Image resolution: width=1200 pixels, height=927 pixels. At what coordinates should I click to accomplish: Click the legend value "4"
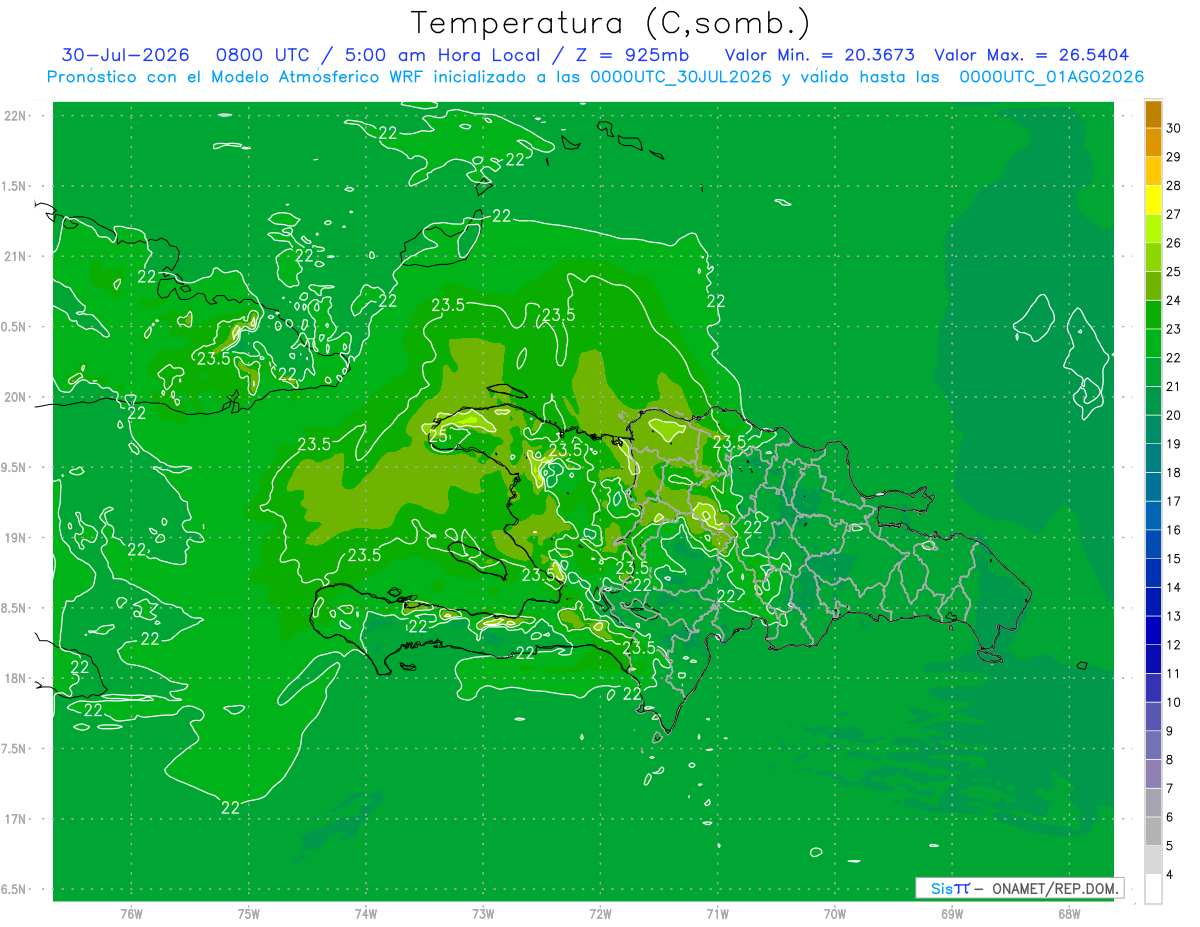click(x=1171, y=875)
